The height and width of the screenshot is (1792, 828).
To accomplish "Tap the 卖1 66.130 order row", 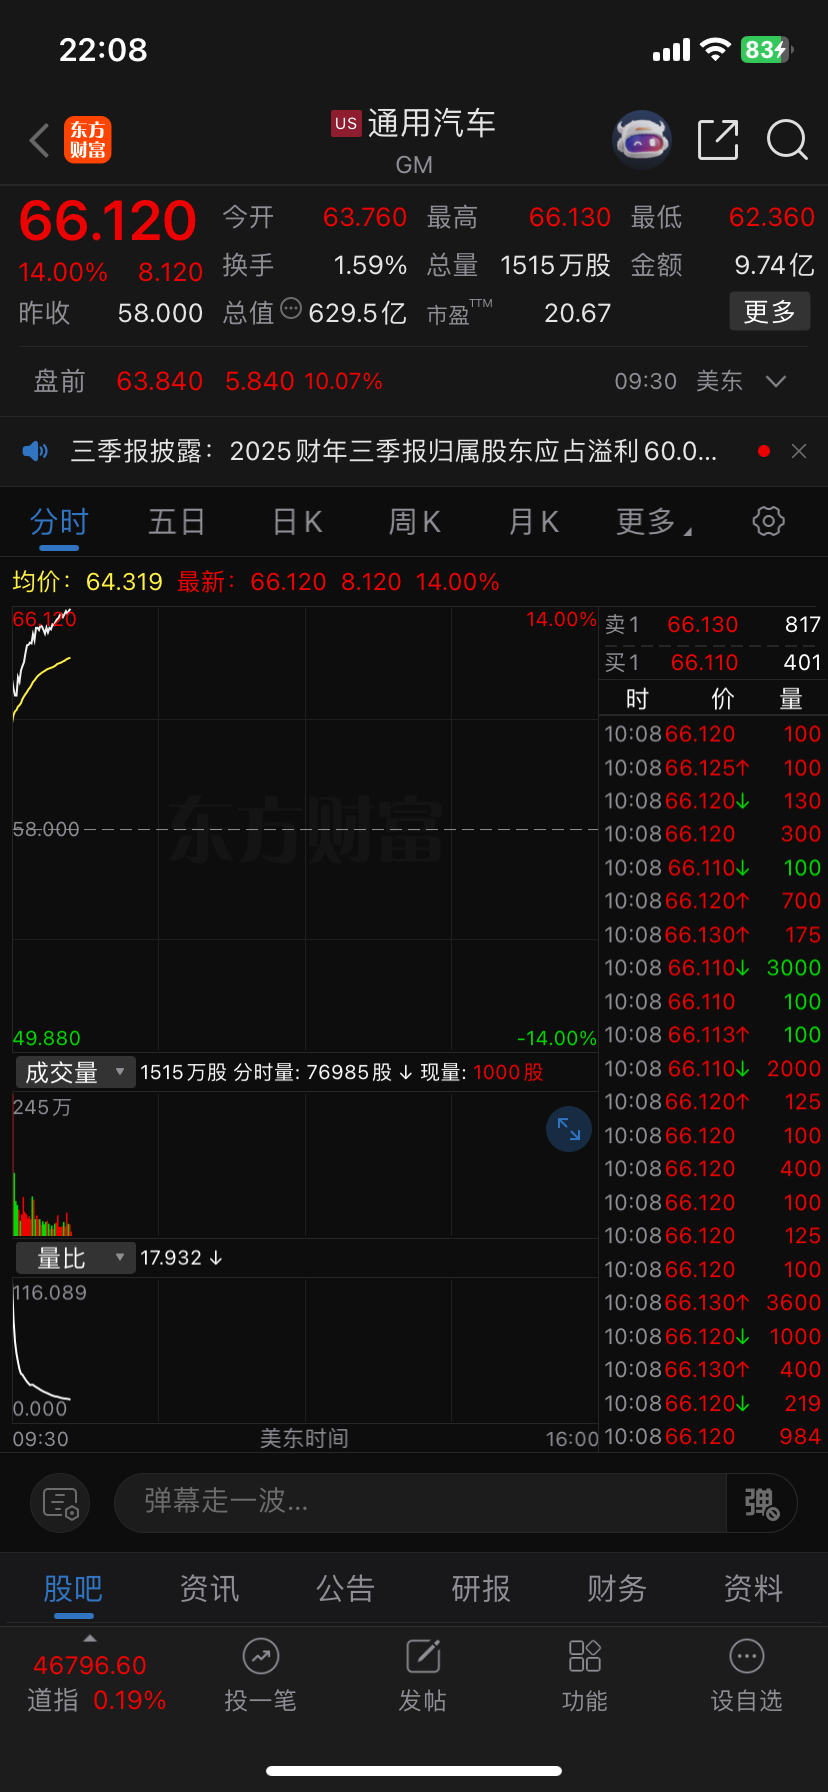I will coord(712,624).
